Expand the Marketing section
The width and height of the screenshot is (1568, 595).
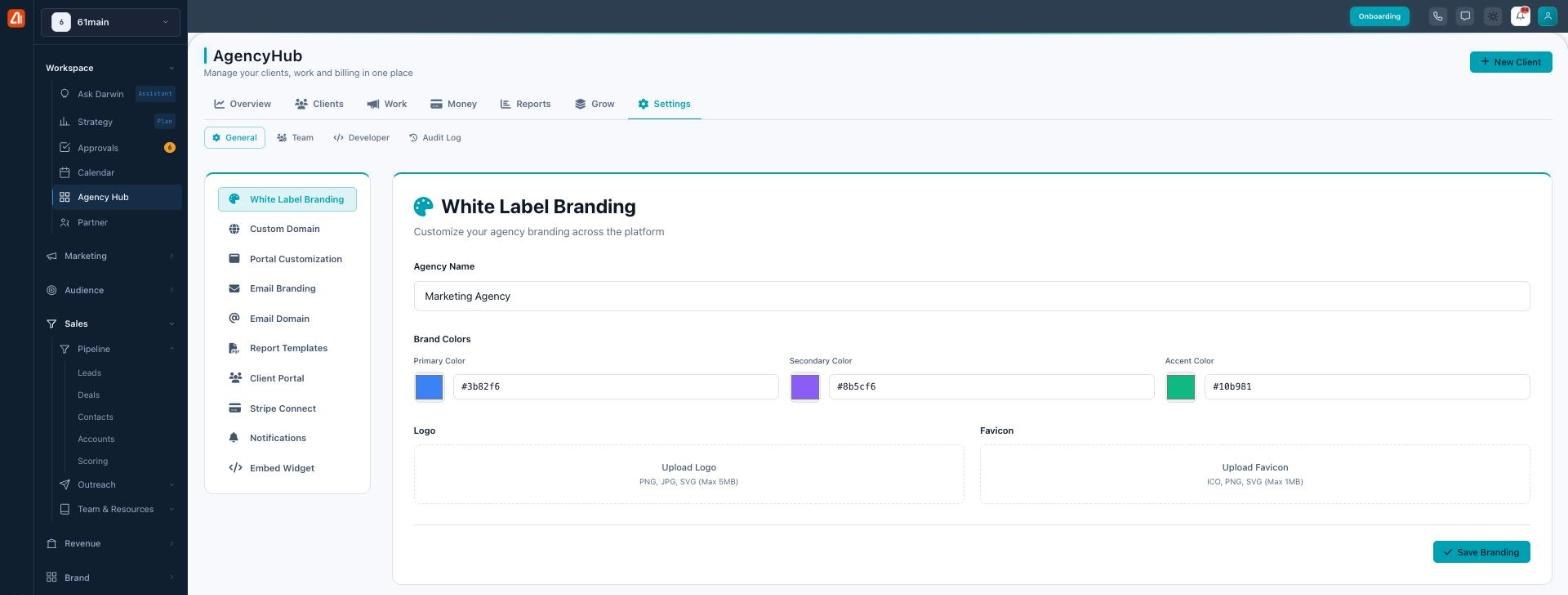point(110,256)
